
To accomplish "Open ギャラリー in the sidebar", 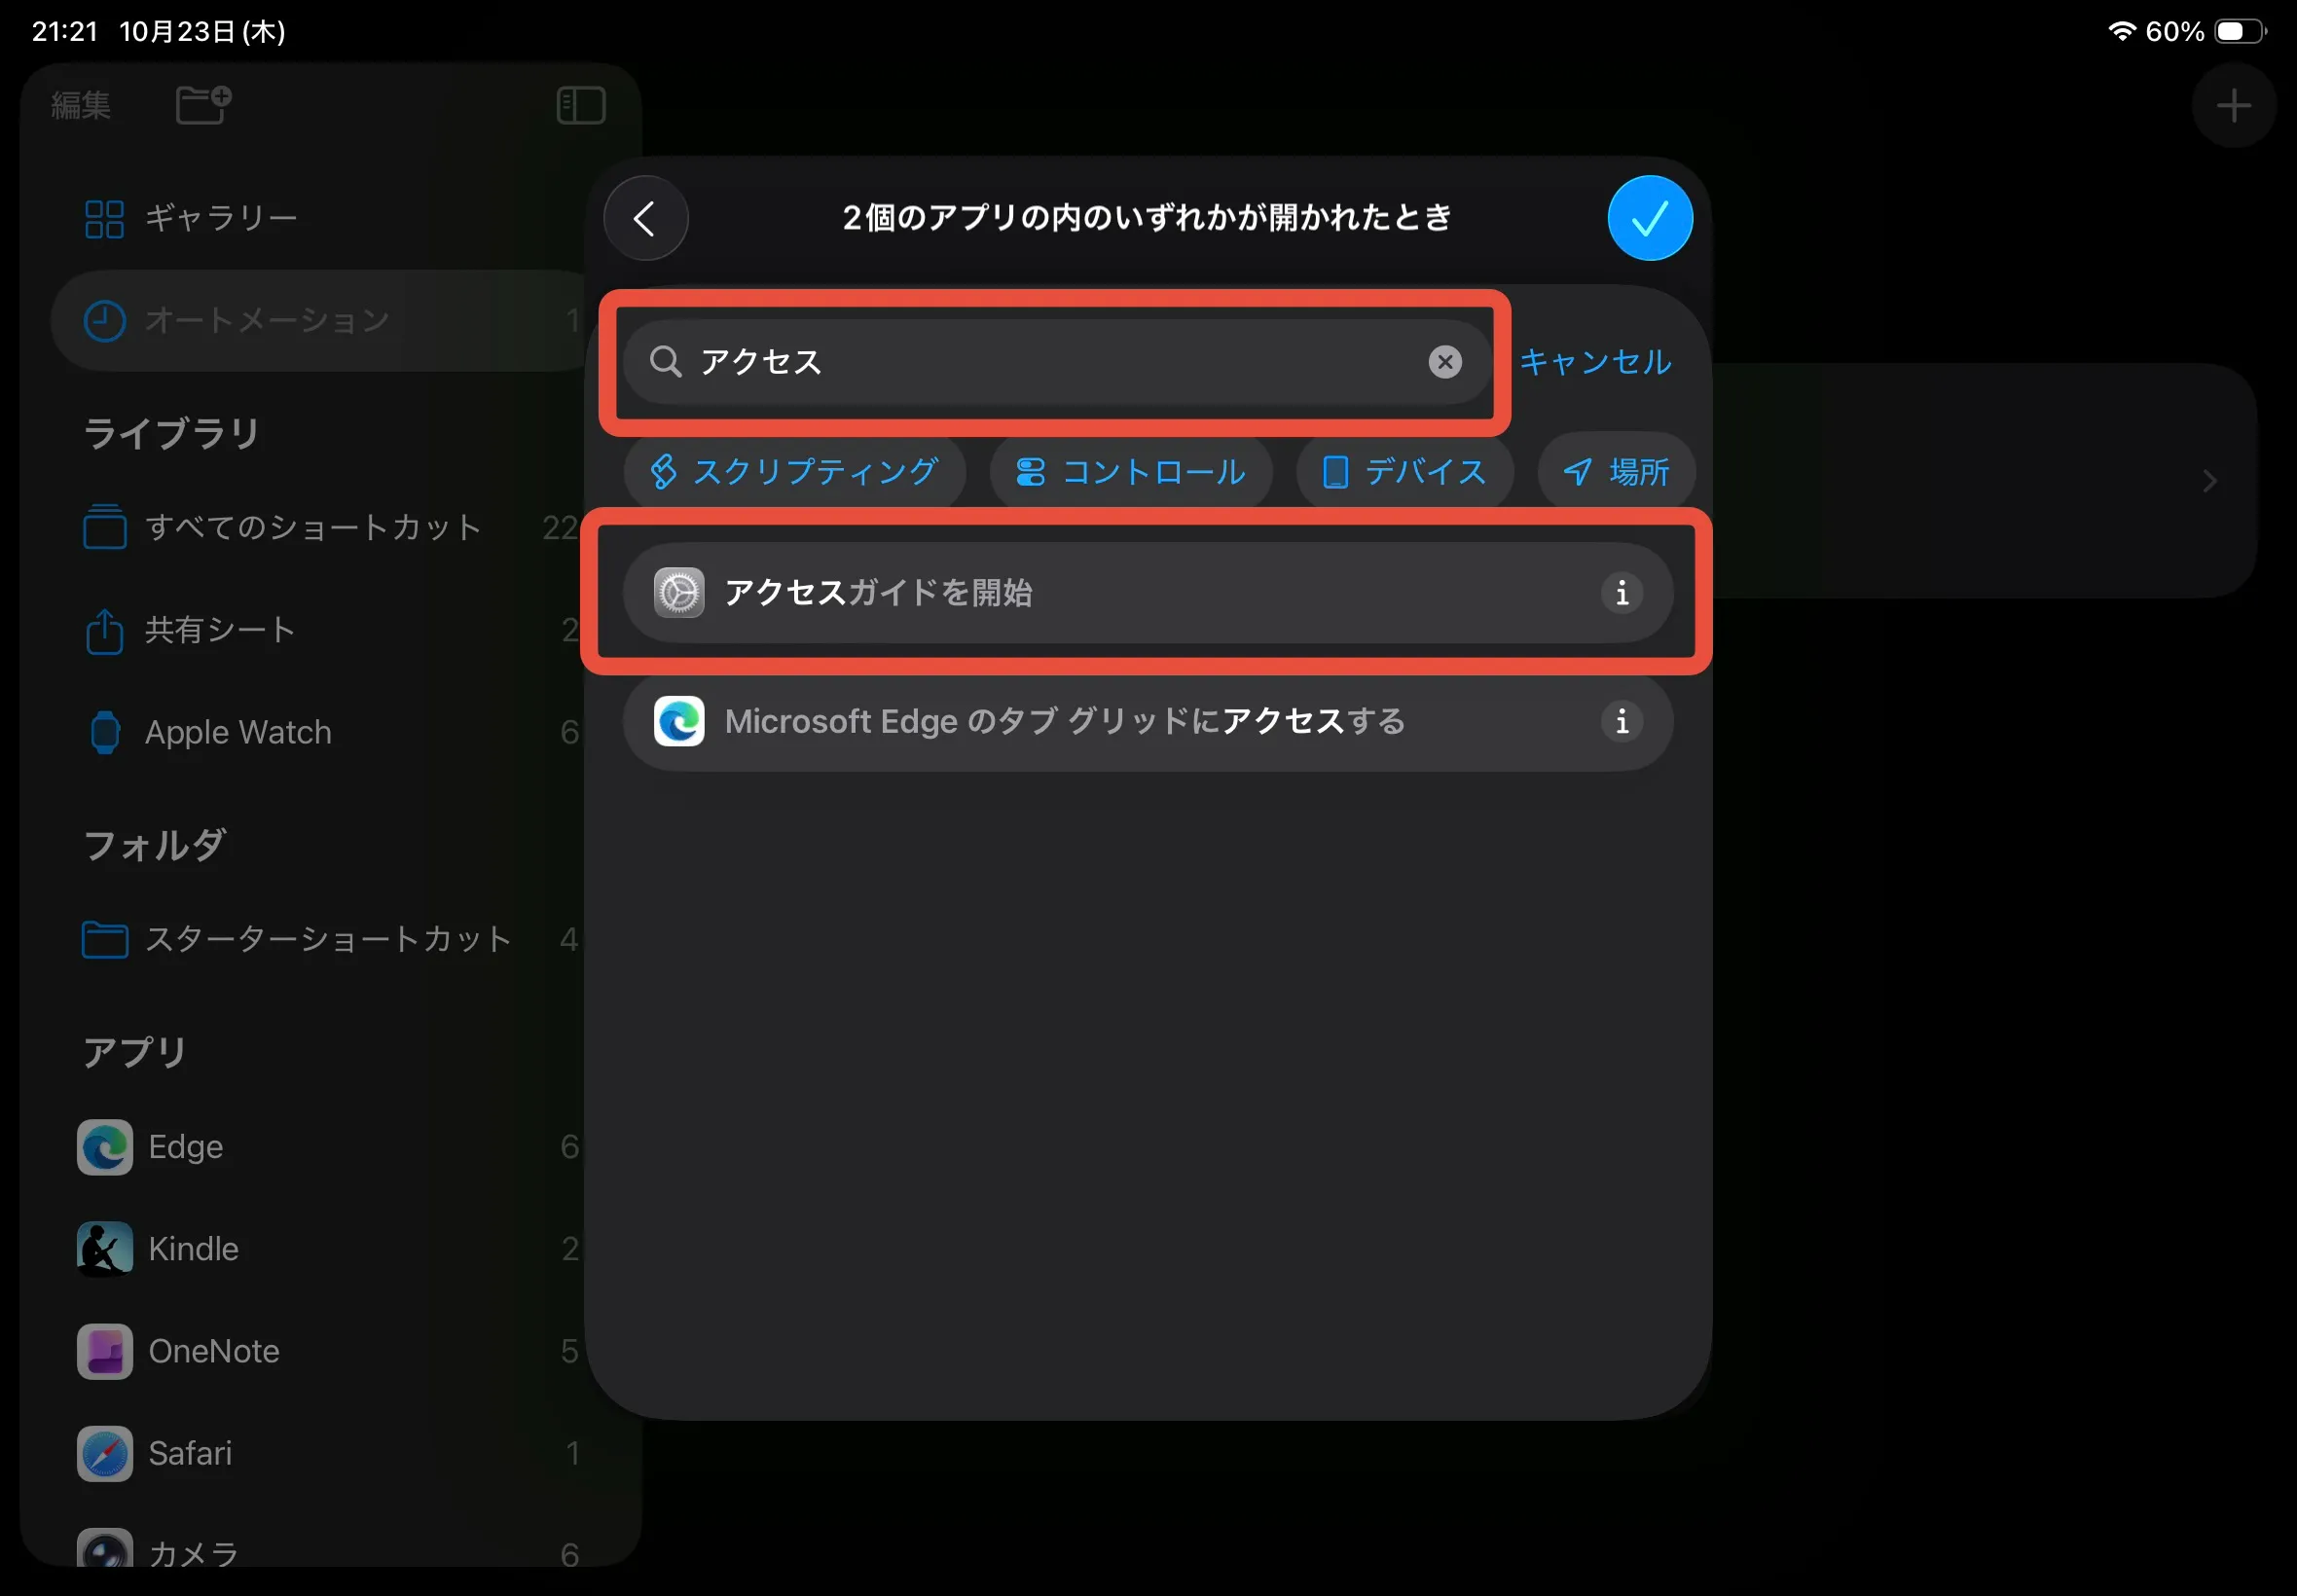I will [220, 218].
